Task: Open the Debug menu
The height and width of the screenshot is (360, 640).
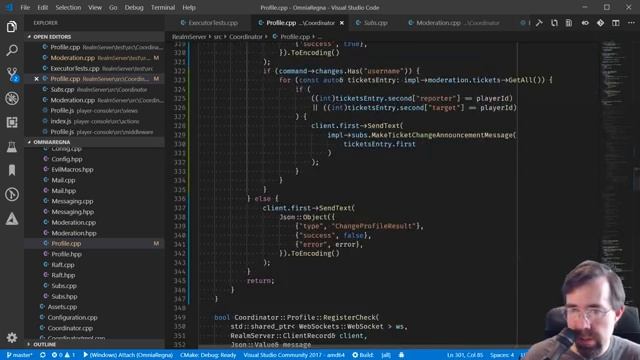Action: click(134, 7)
